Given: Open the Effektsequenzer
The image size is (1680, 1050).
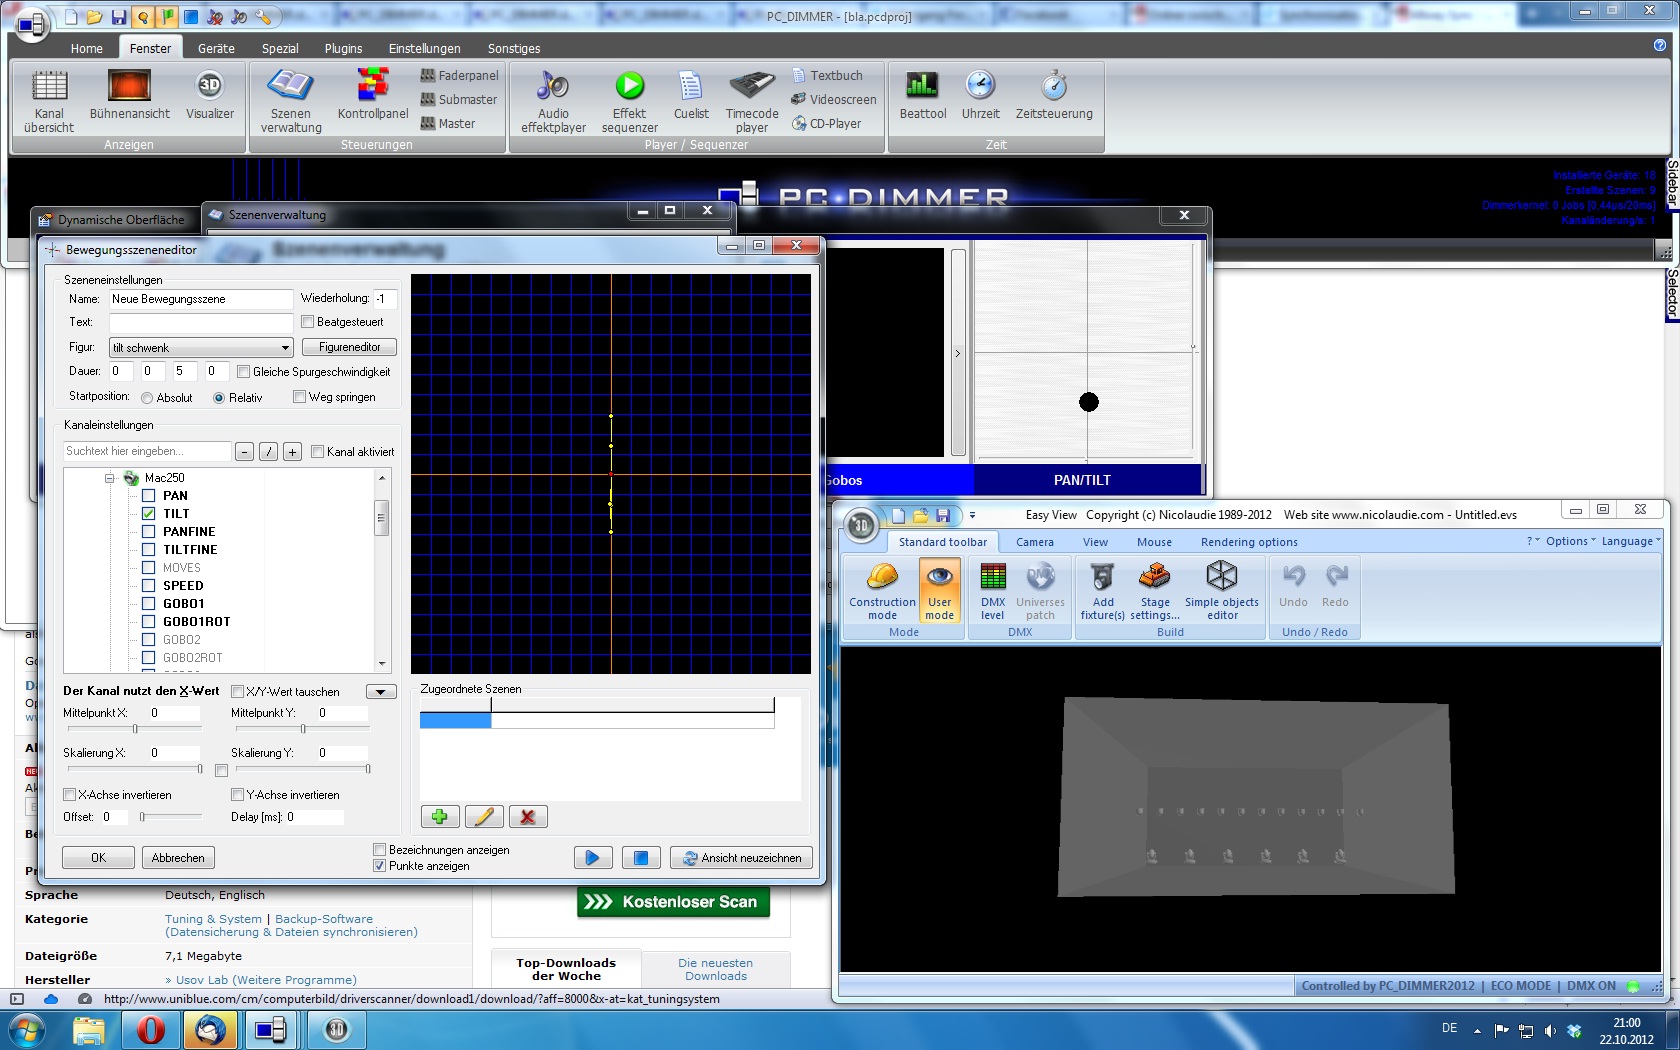Looking at the screenshot, I should pos(629,101).
